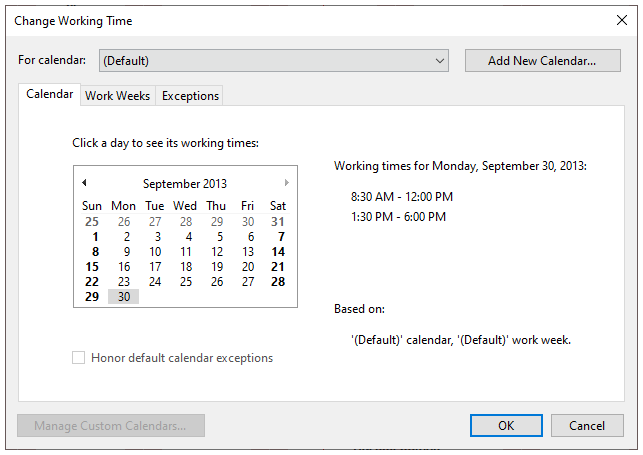This screenshot has height=455, width=643.
Task: Select Thursday September 26
Action: (x=217, y=282)
